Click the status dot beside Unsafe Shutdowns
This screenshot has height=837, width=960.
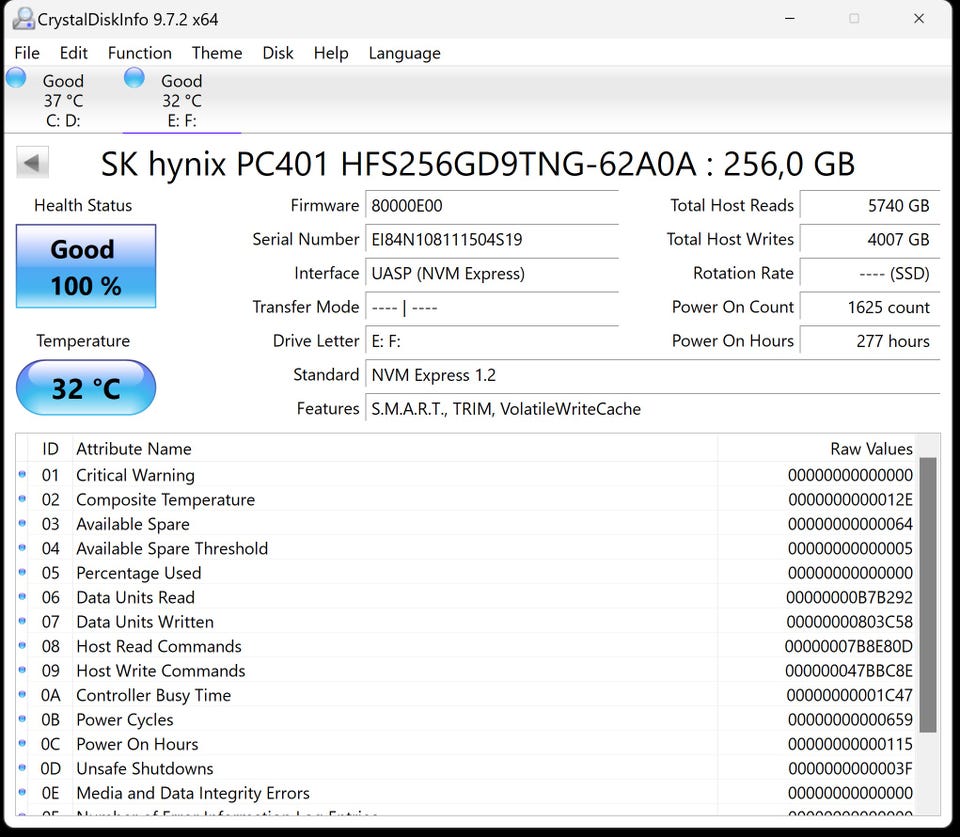point(22,768)
